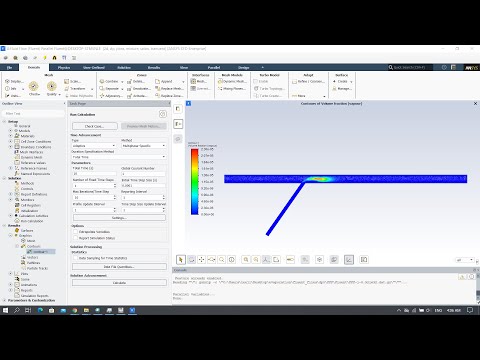Click the outline Filter Text field
480x360 pixels.
[x=33, y=113]
